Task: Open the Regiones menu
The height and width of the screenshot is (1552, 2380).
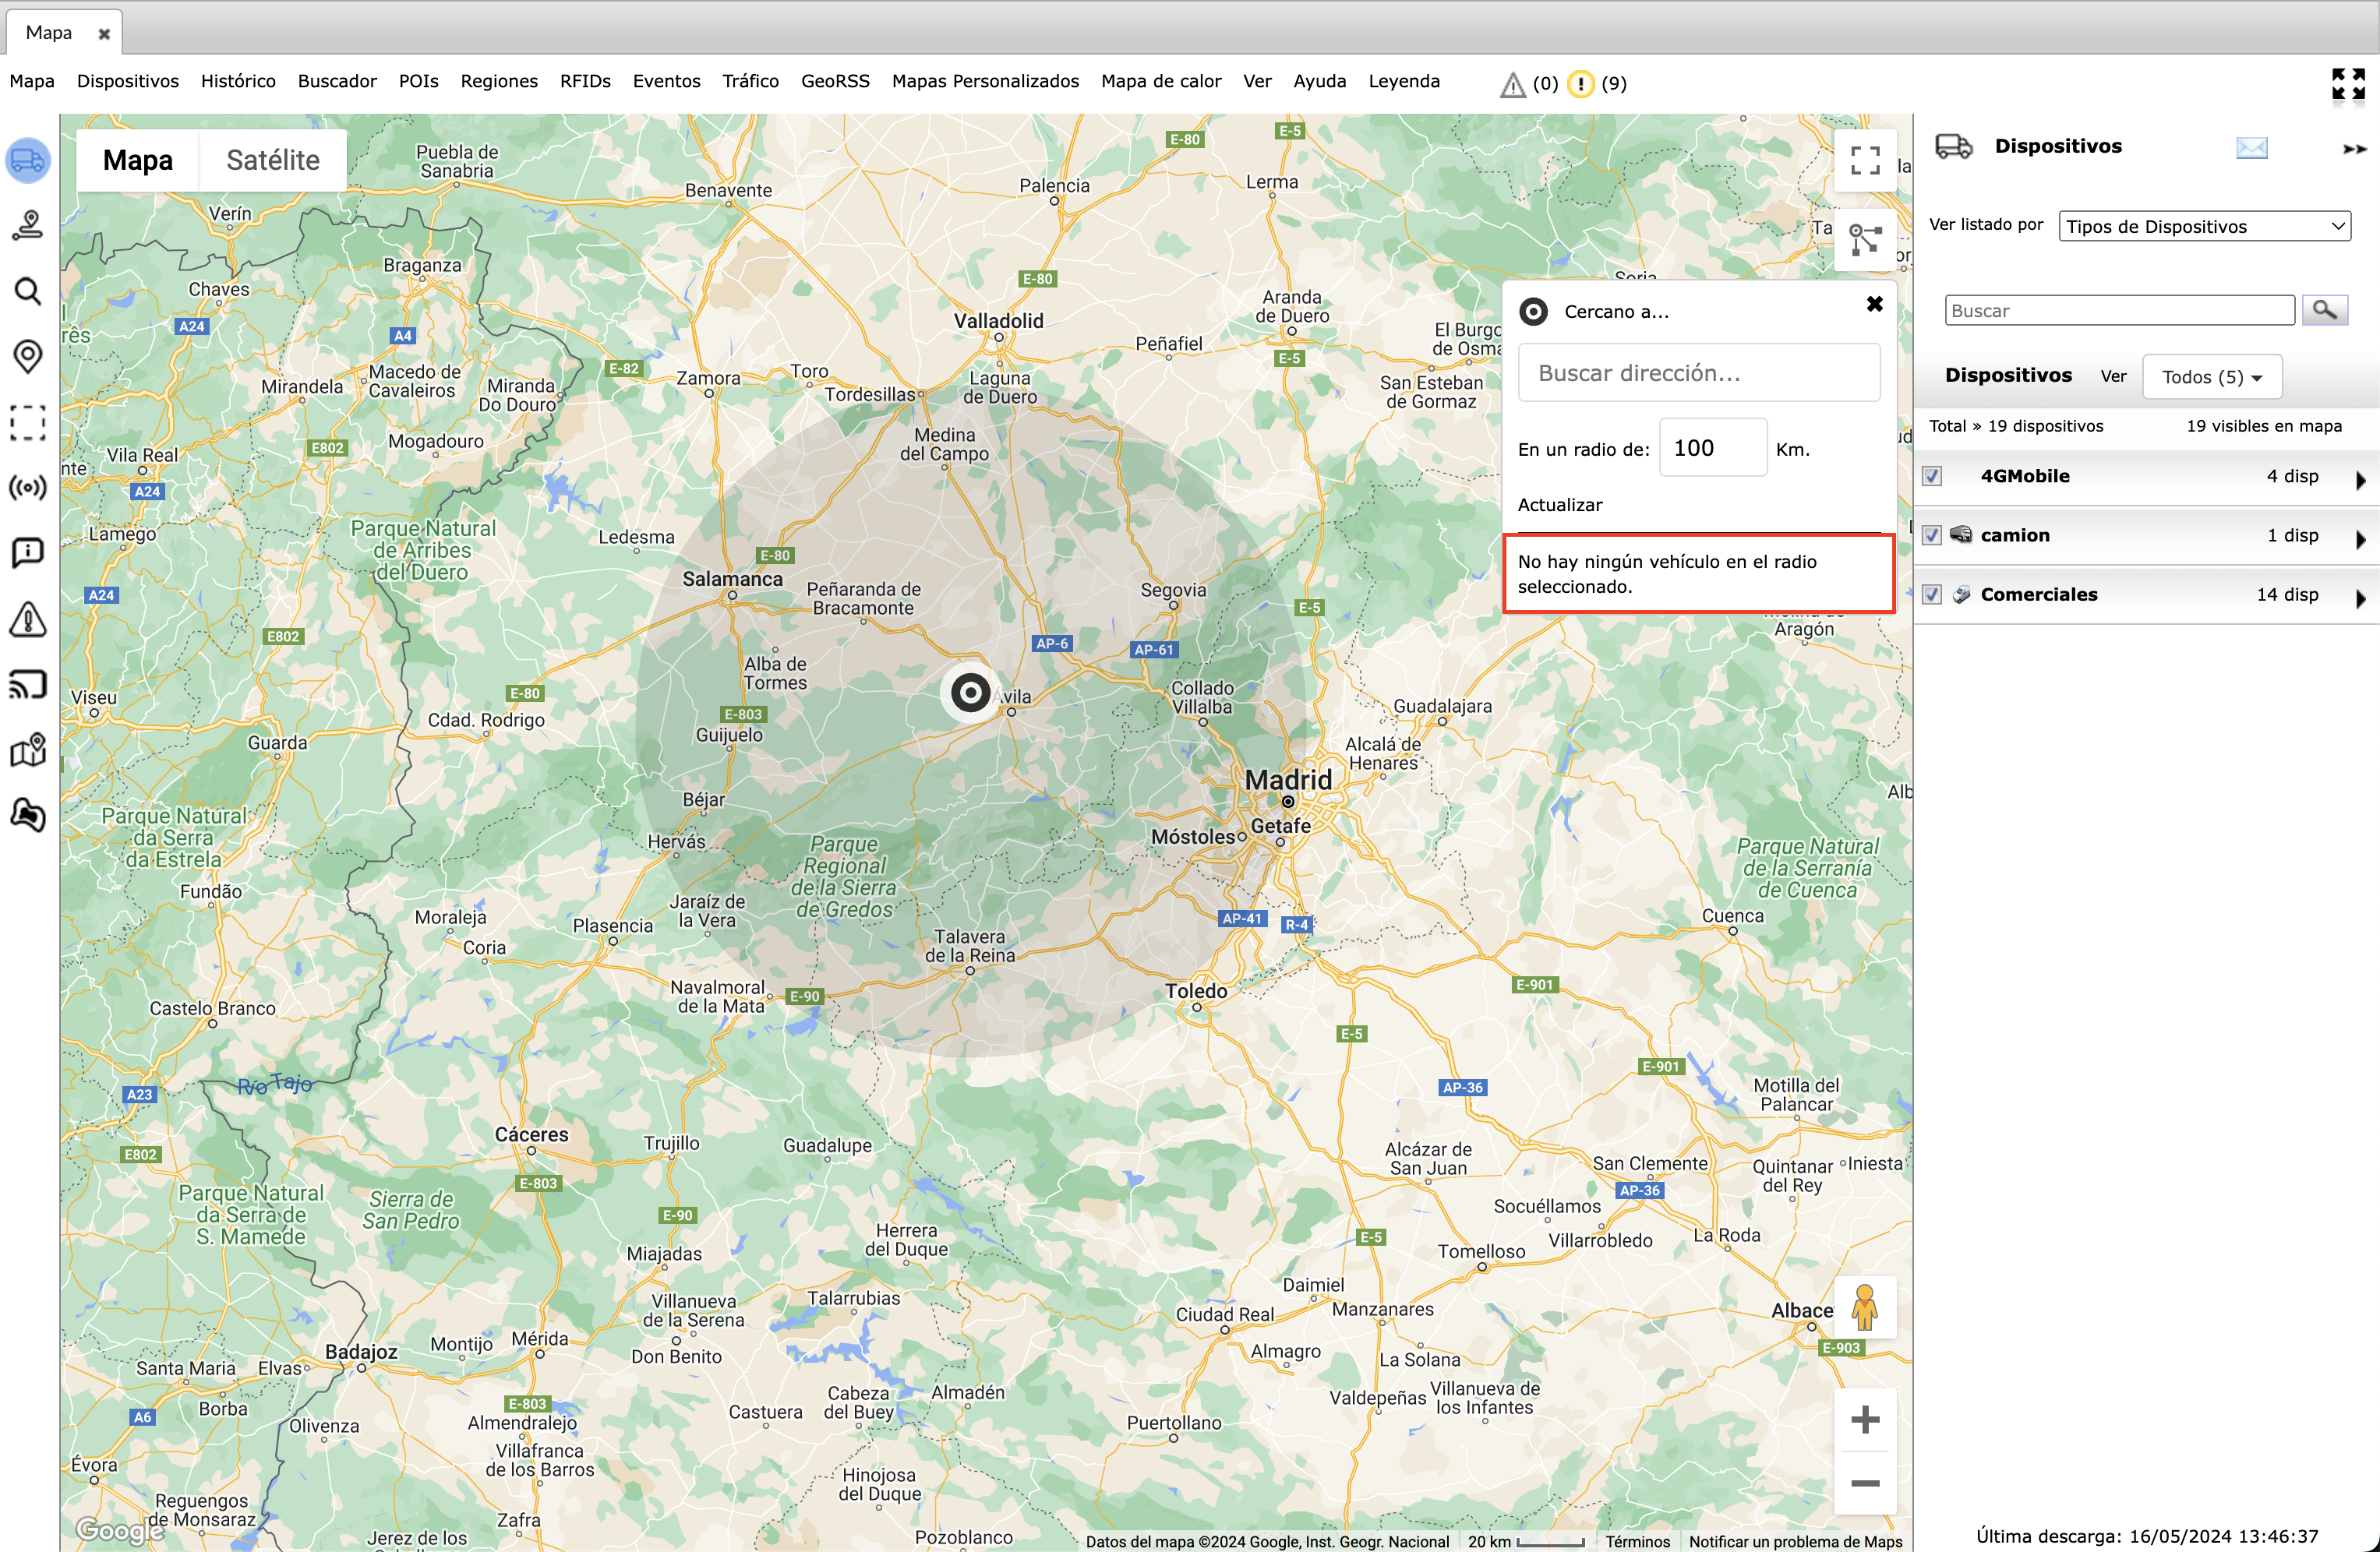Action: point(499,81)
